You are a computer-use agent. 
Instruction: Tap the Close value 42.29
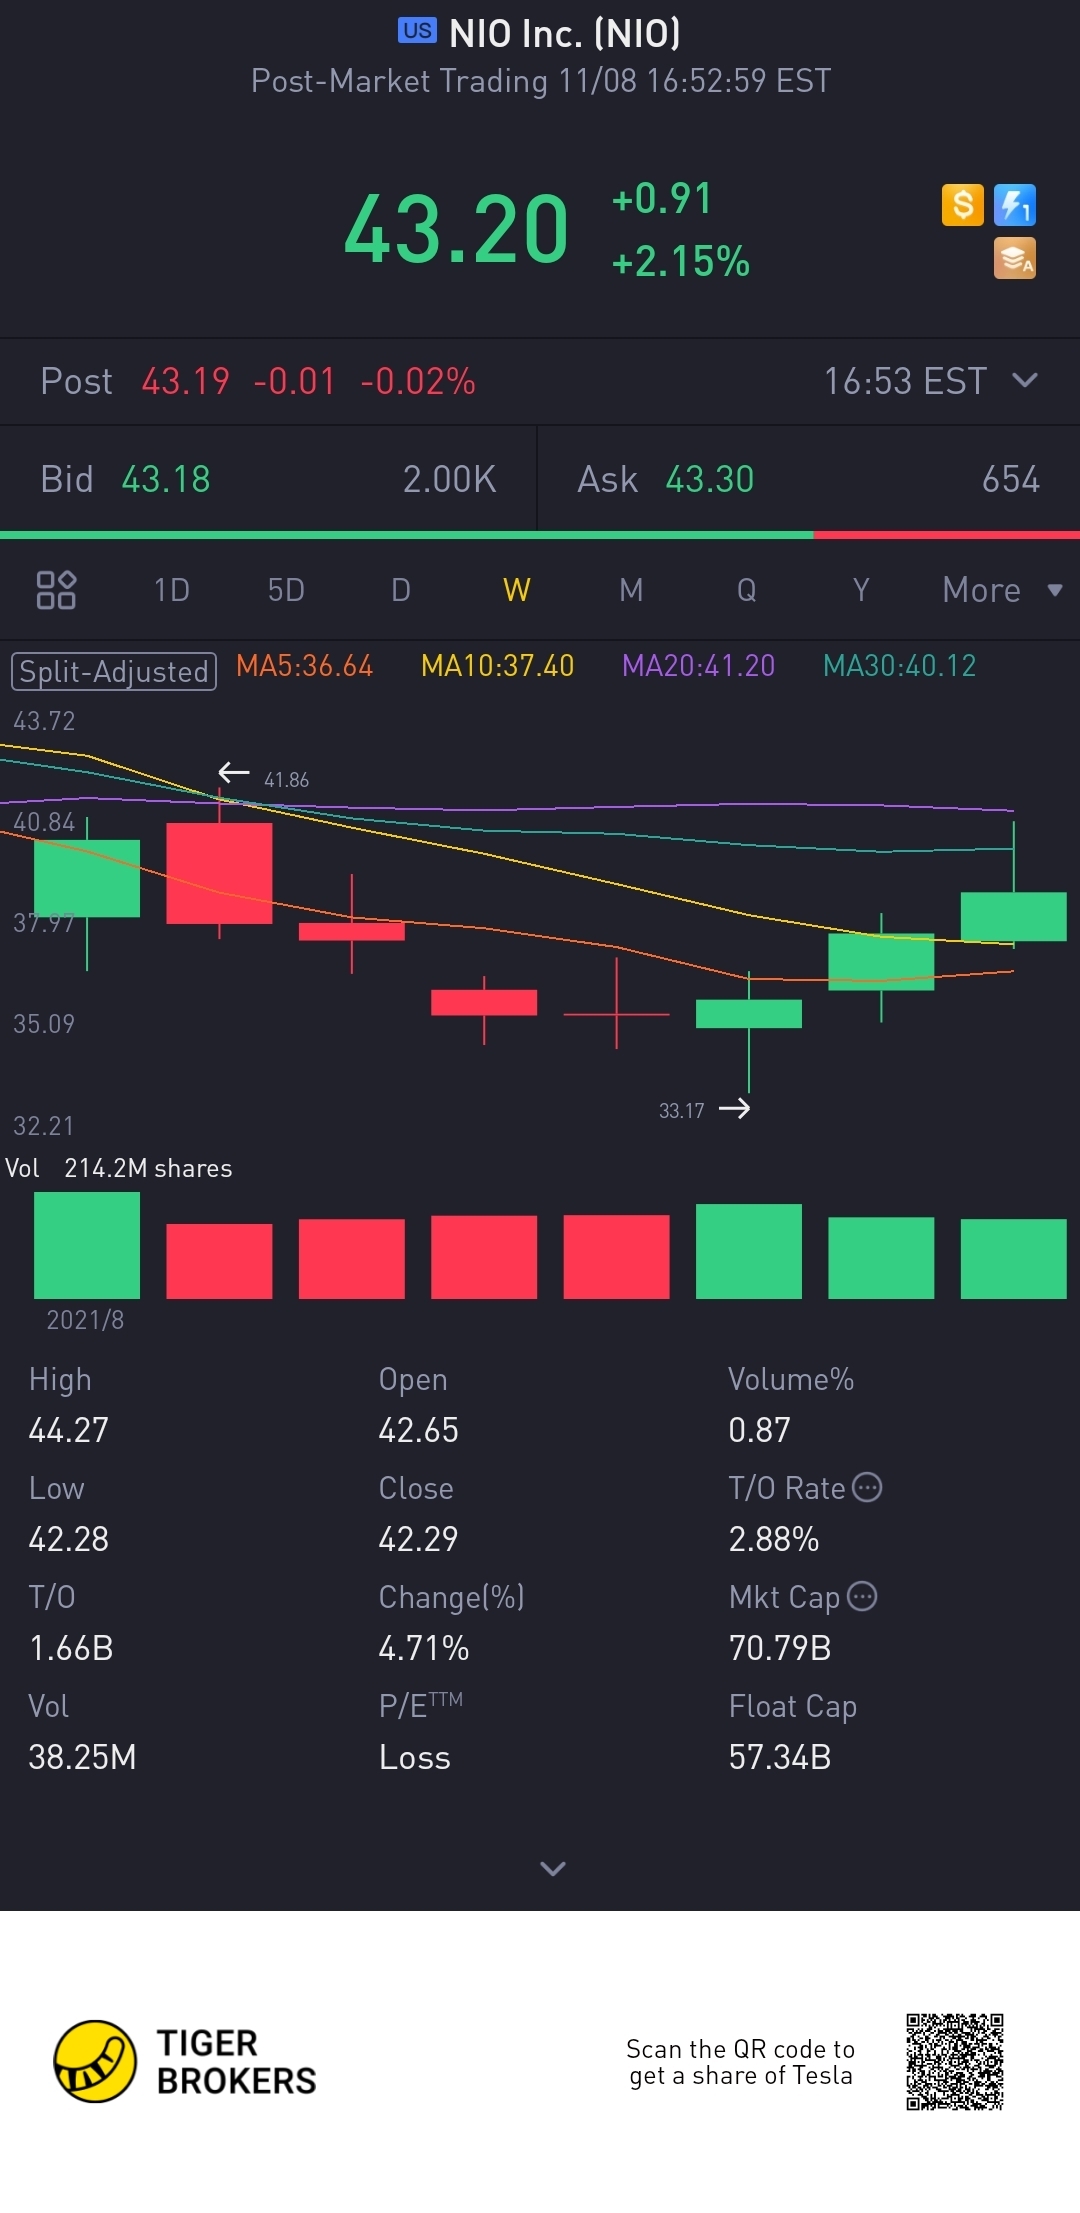pyautogui.click(x=418, y=1539)
